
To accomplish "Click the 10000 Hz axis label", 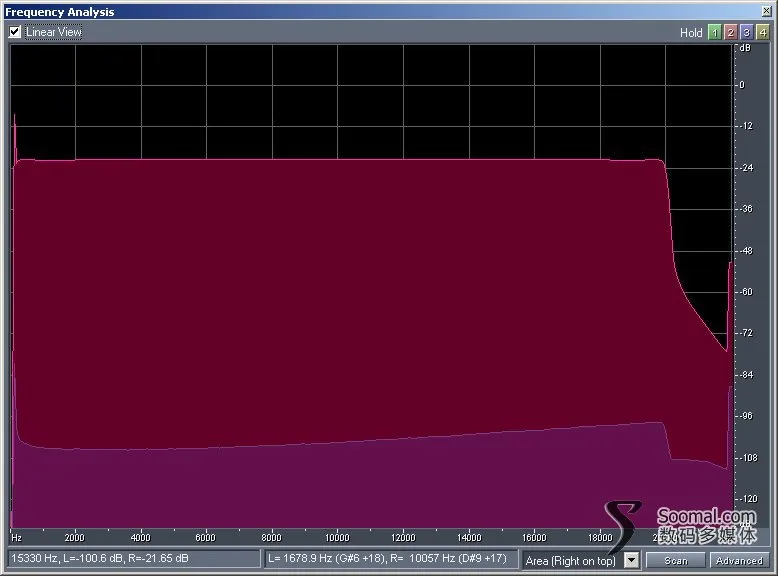I will 337,537.
